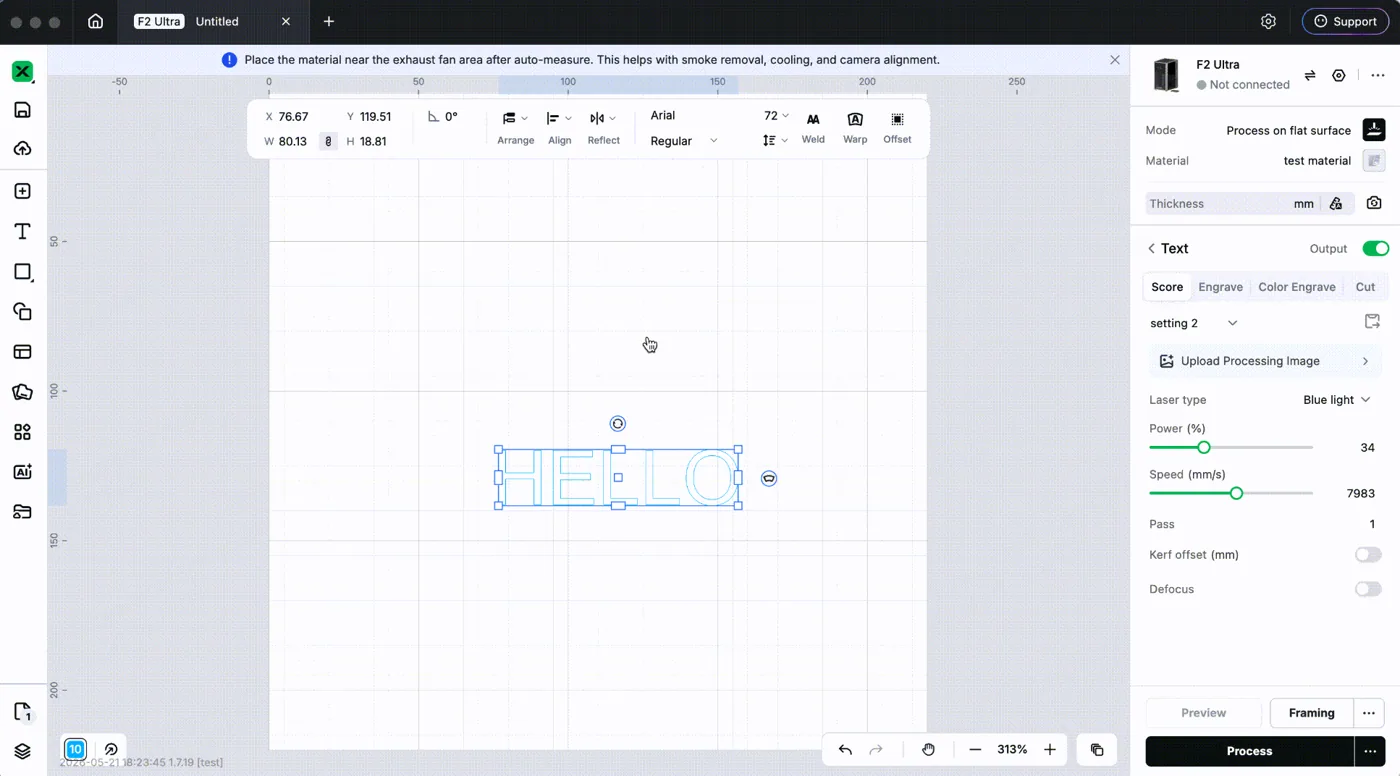This screenshot has height=776, width=1400.
Task: Open the AI image tool
Action: [x=22, y=472]
